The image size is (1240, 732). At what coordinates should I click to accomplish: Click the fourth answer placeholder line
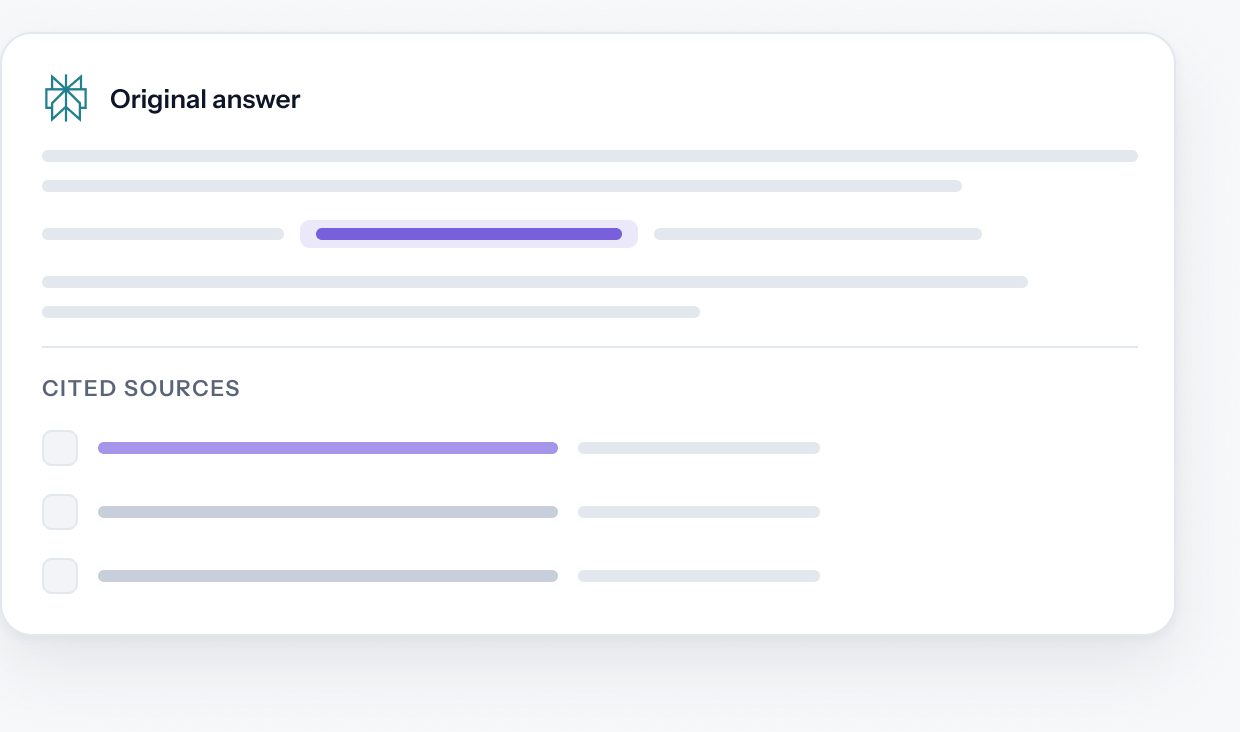click(x=535, y=282)
